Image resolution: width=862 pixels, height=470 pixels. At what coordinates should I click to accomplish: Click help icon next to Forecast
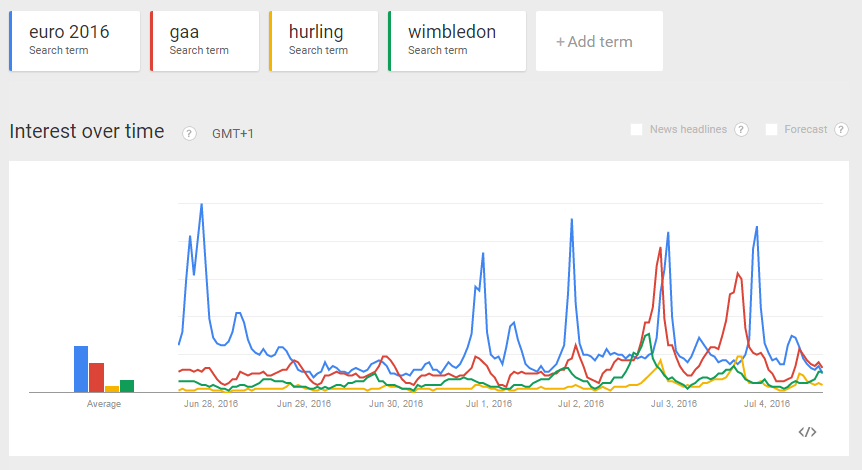841,130
